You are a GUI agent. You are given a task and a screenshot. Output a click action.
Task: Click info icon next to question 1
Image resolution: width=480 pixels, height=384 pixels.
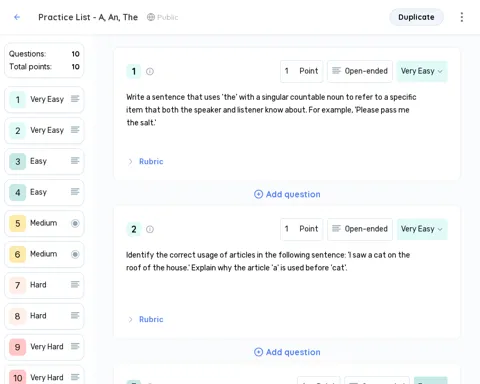click(150, 71)
